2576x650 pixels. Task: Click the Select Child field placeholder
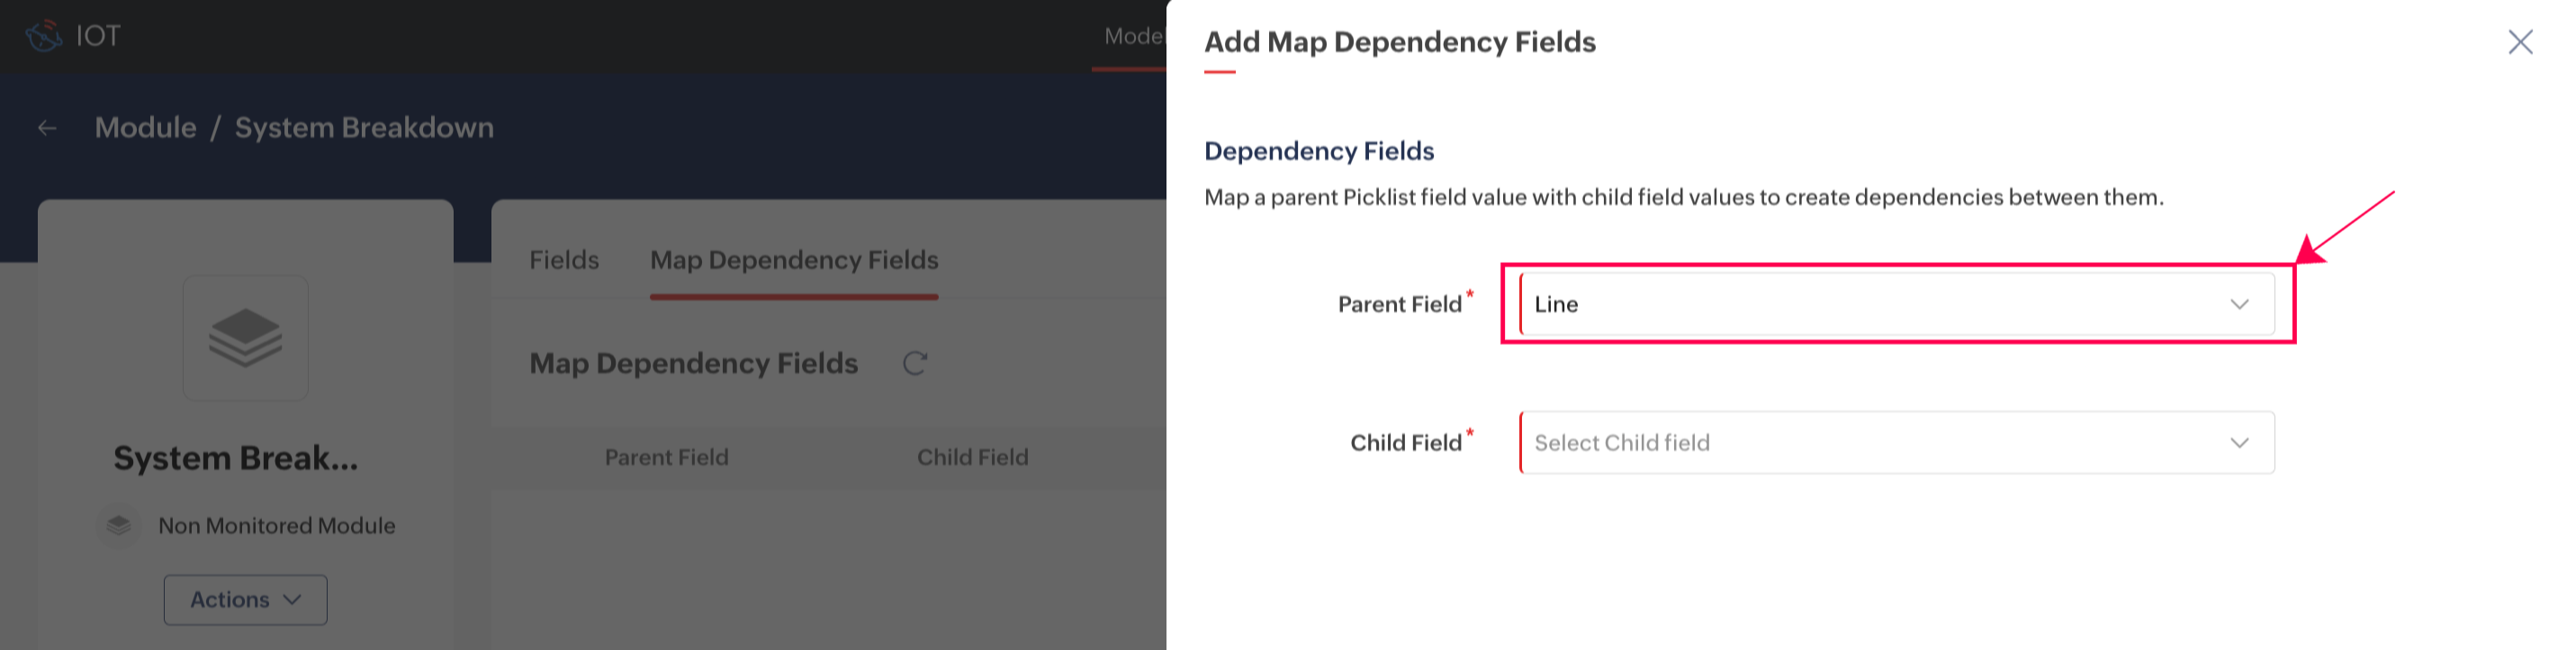(x=1622, y=443)
